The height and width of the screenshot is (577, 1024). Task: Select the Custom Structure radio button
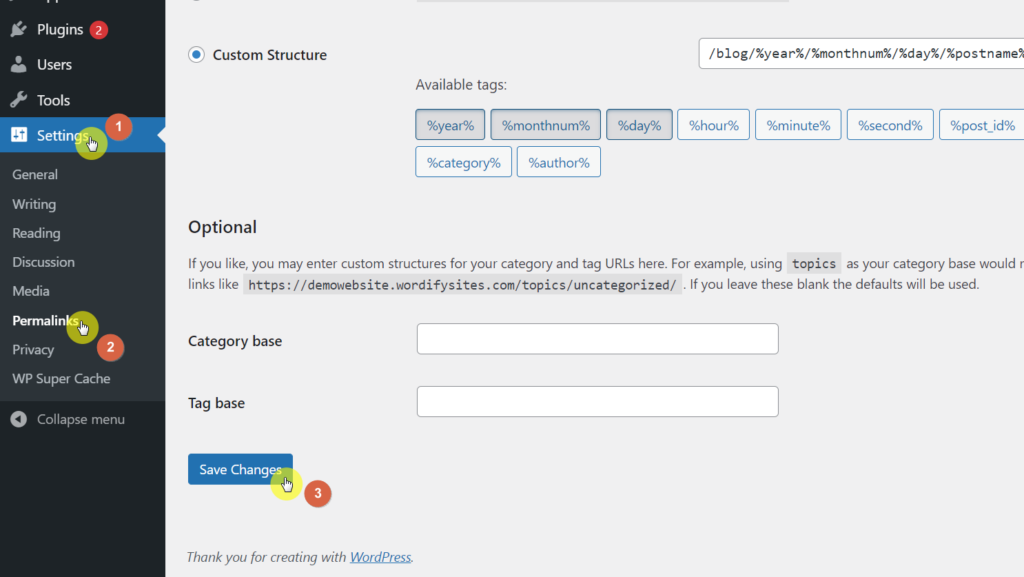pyautogui.click(x=197, y=55)
